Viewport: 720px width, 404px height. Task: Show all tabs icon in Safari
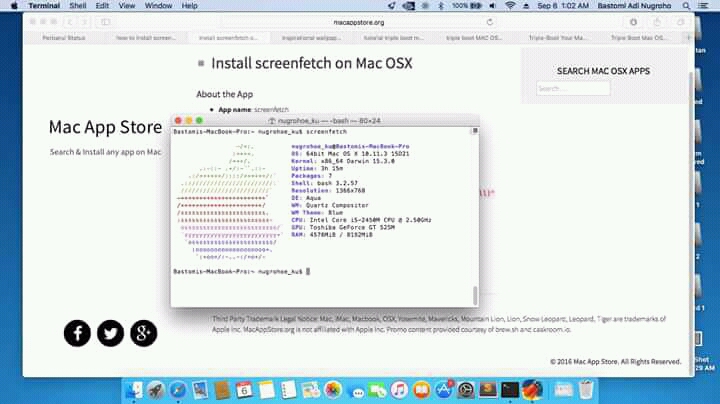(681, 22)
